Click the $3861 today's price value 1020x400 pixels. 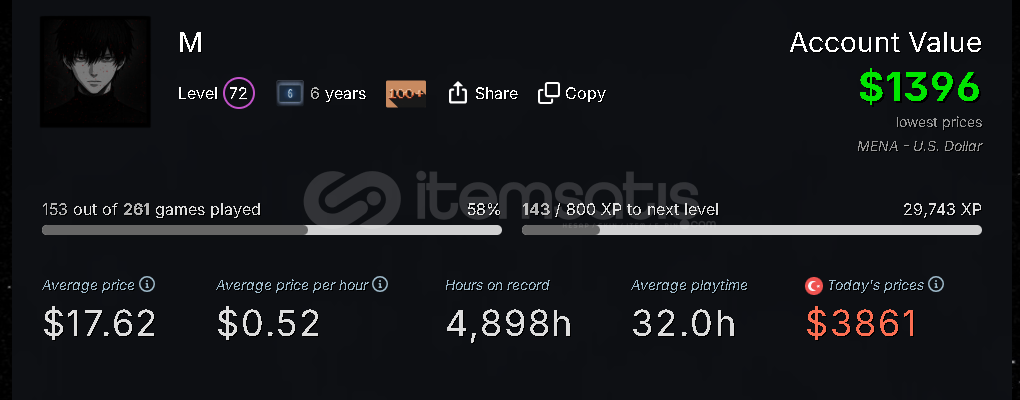[862, 323]
